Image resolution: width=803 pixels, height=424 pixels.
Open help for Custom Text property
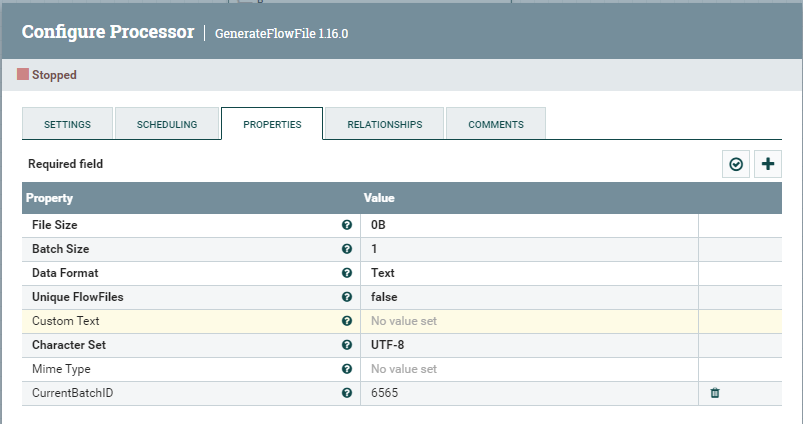(347, 321)
